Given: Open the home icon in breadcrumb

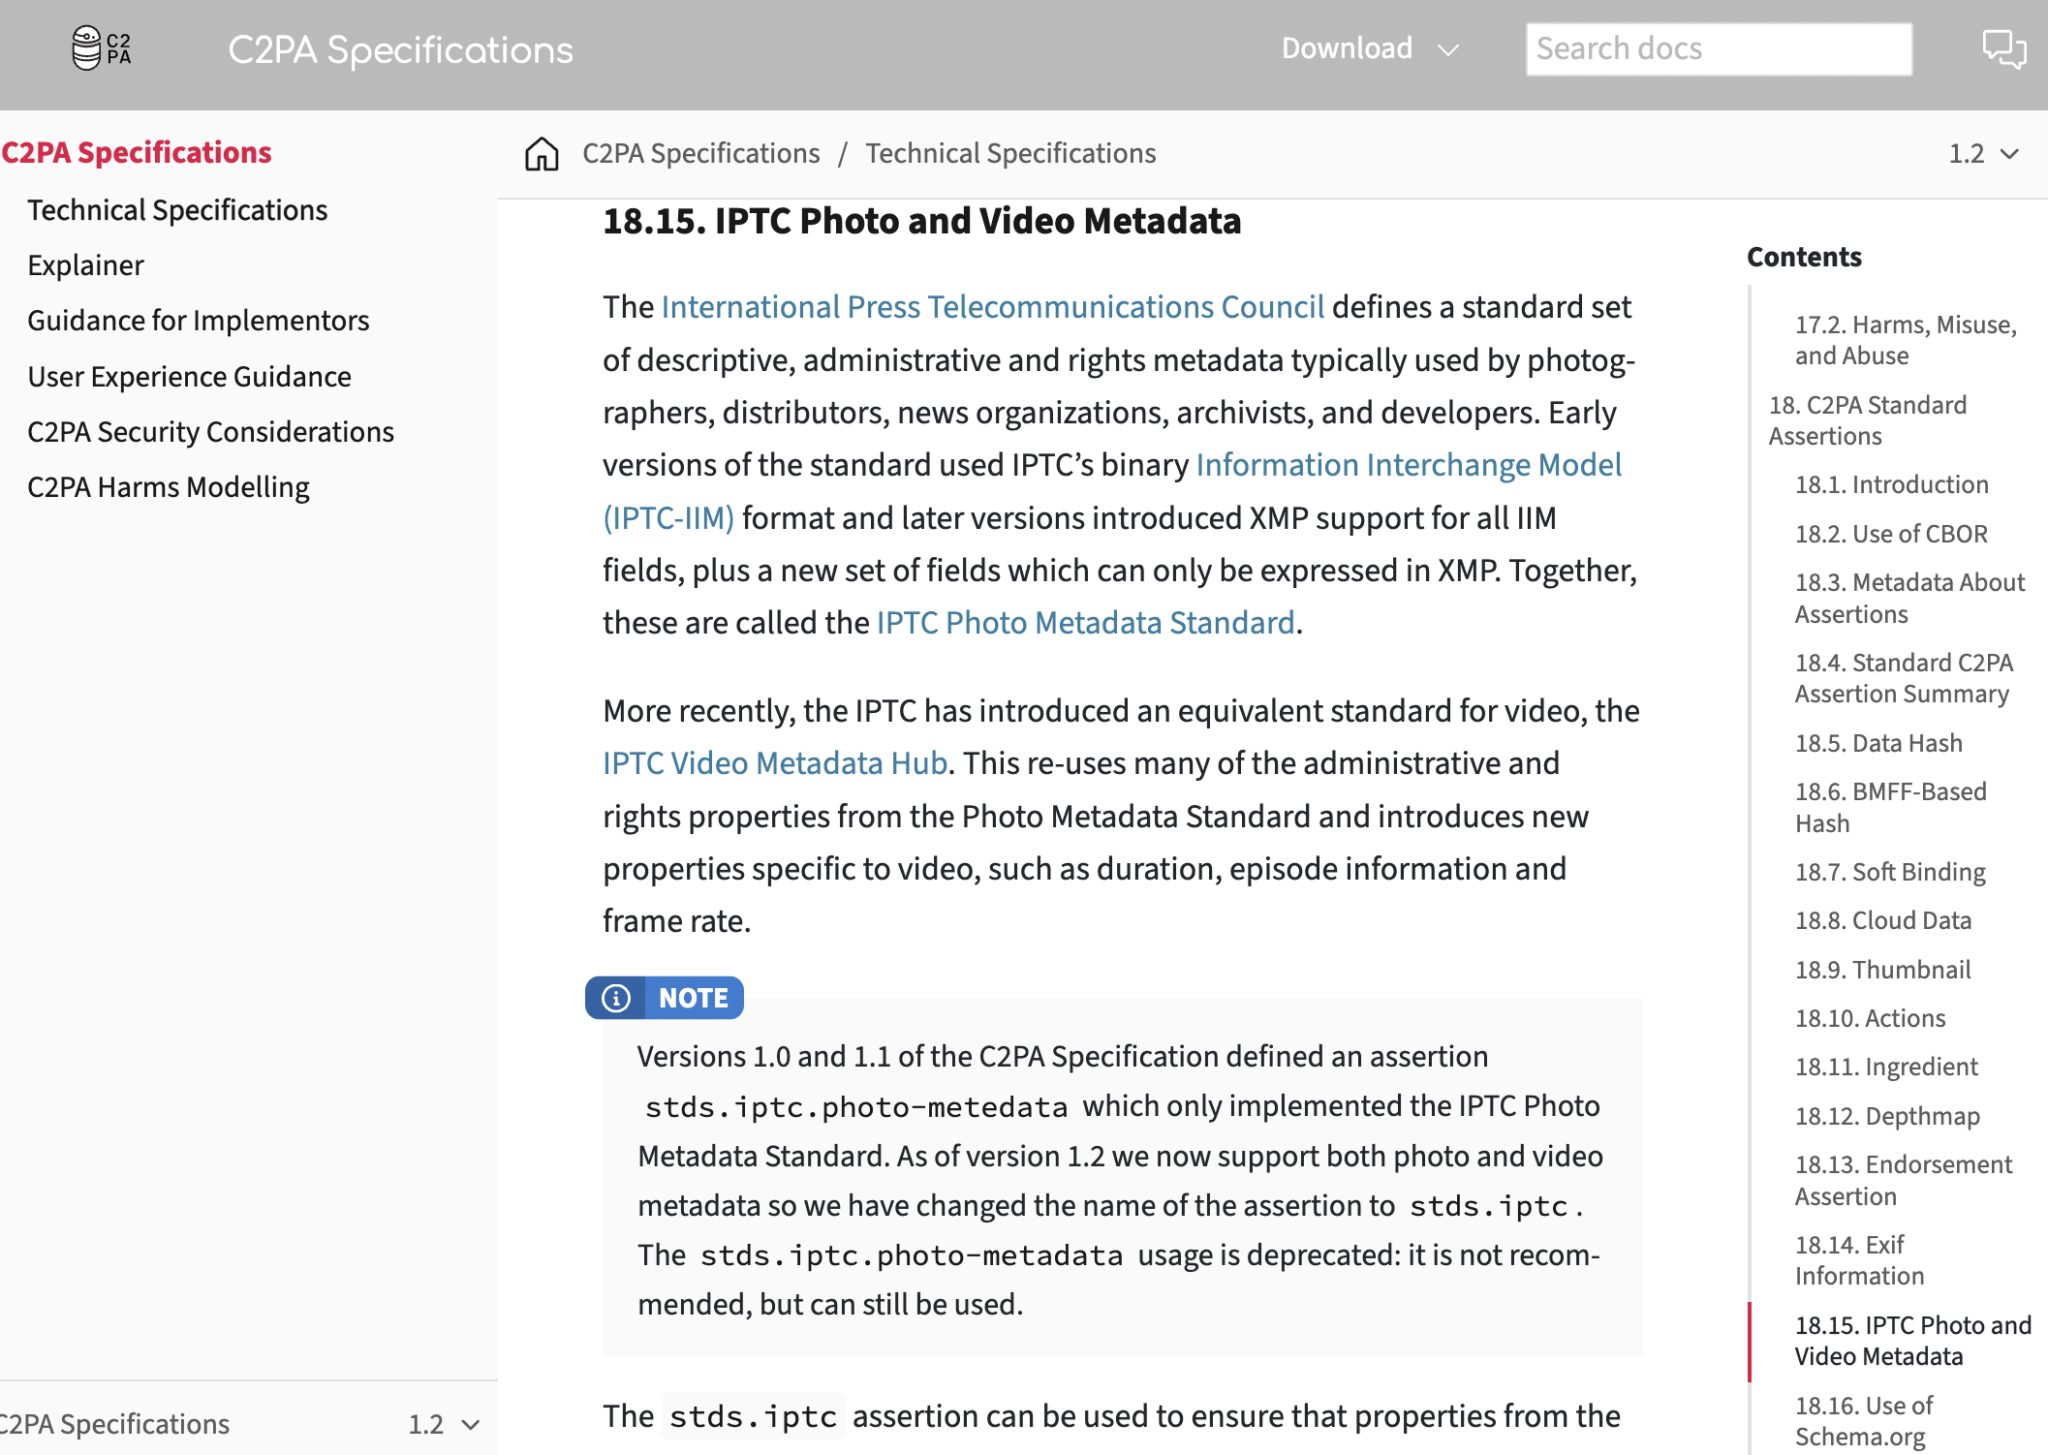Looking at the screenshot, I should click(541, 154).
